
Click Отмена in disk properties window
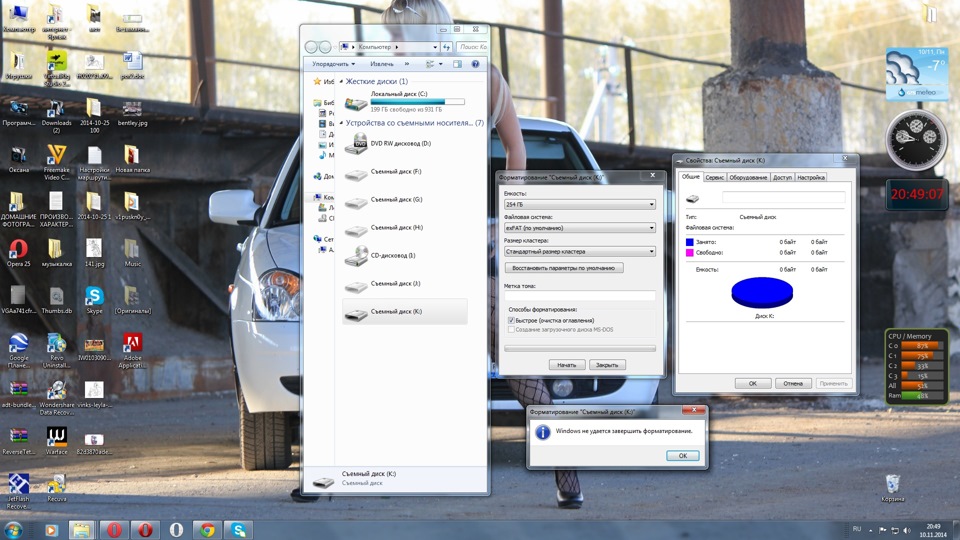click(793, 383)
